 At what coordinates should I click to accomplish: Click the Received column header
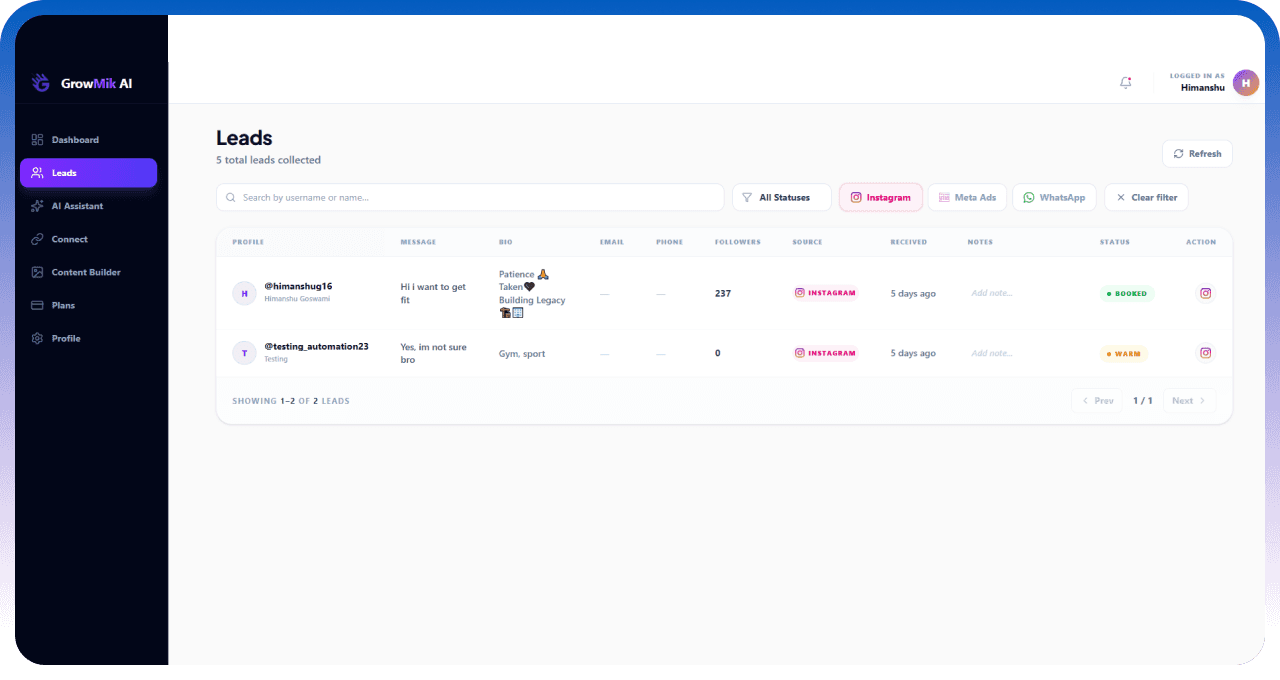coord(909,242)
